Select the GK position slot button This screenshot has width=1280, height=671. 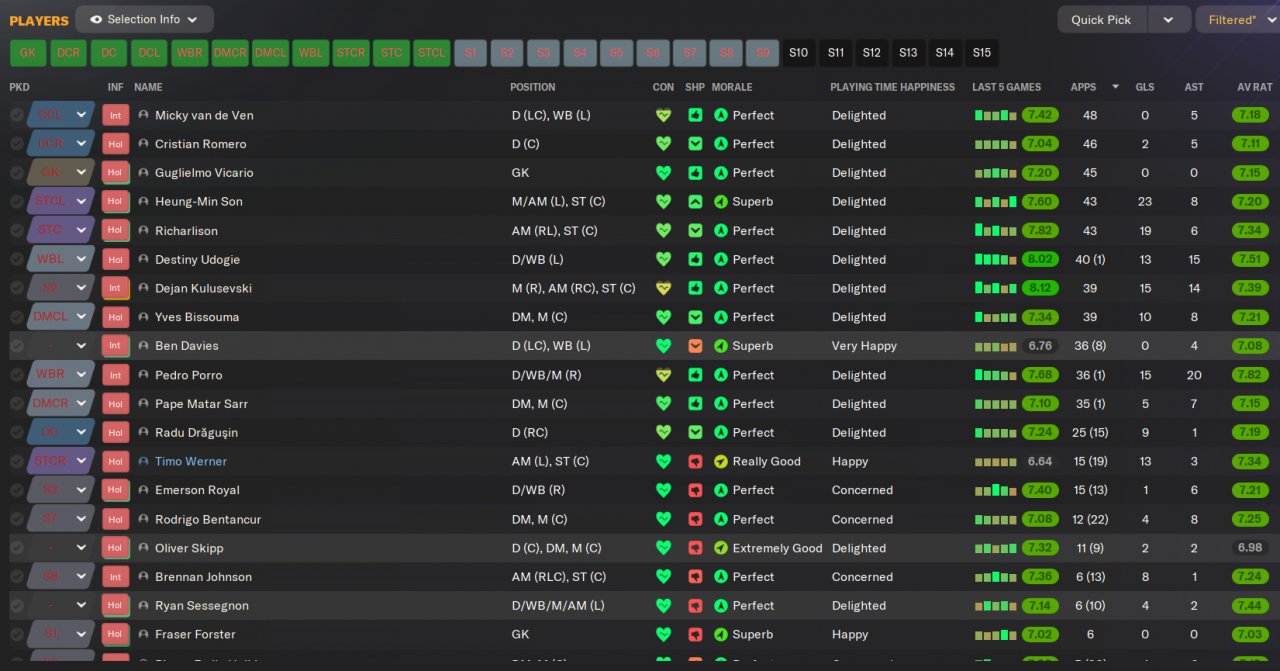[x=28, y=53]
